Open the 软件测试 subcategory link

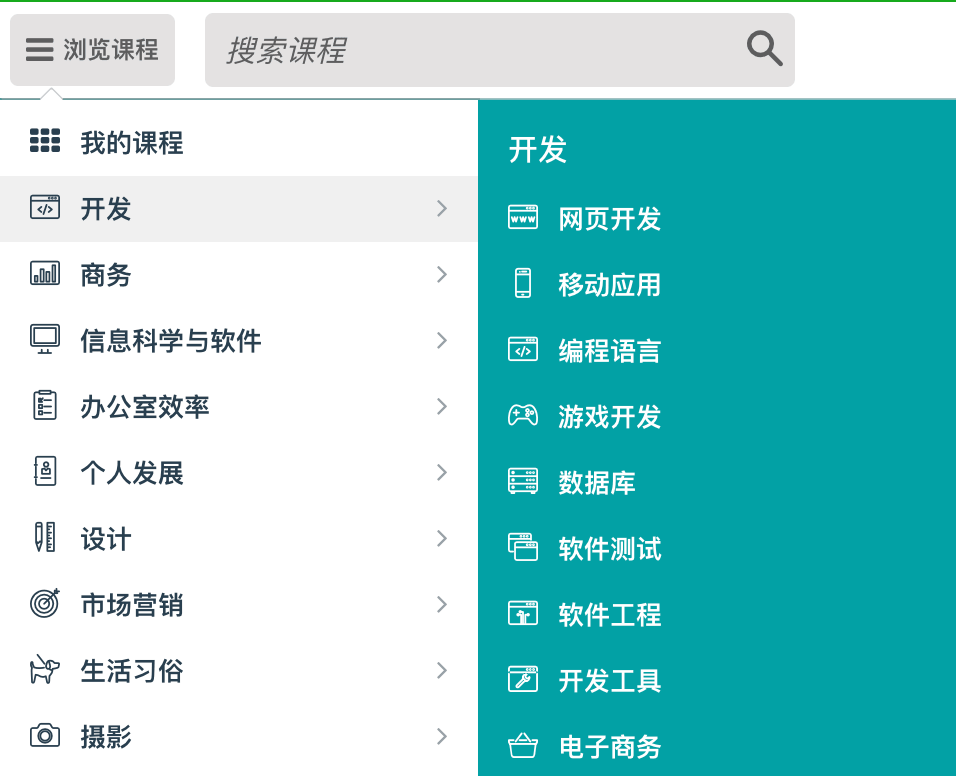coord(609,549)
